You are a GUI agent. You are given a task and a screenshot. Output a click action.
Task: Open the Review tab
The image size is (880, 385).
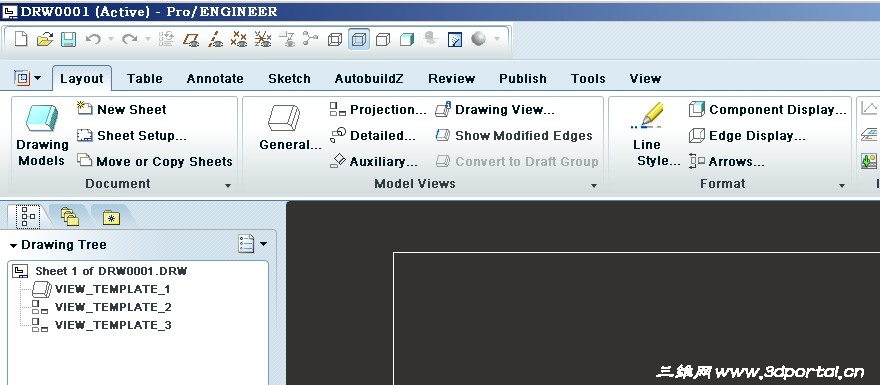[451, 79]
